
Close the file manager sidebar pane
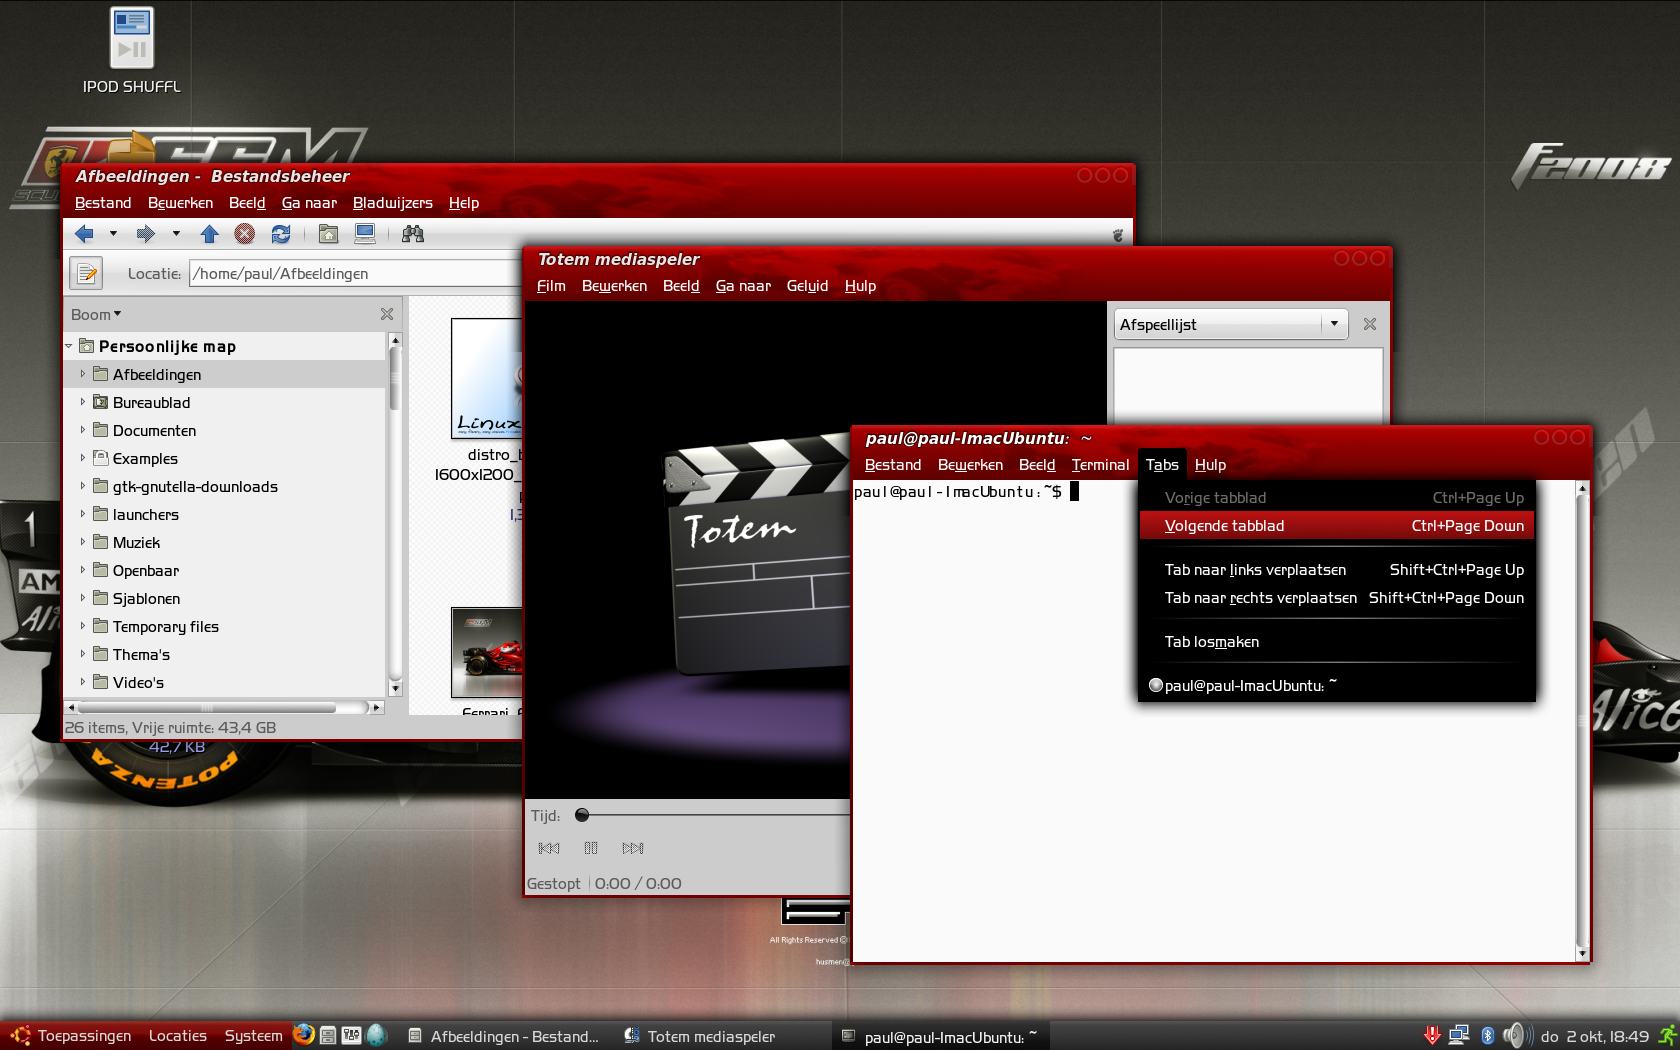pyautogui.click(x=387, y=314)
